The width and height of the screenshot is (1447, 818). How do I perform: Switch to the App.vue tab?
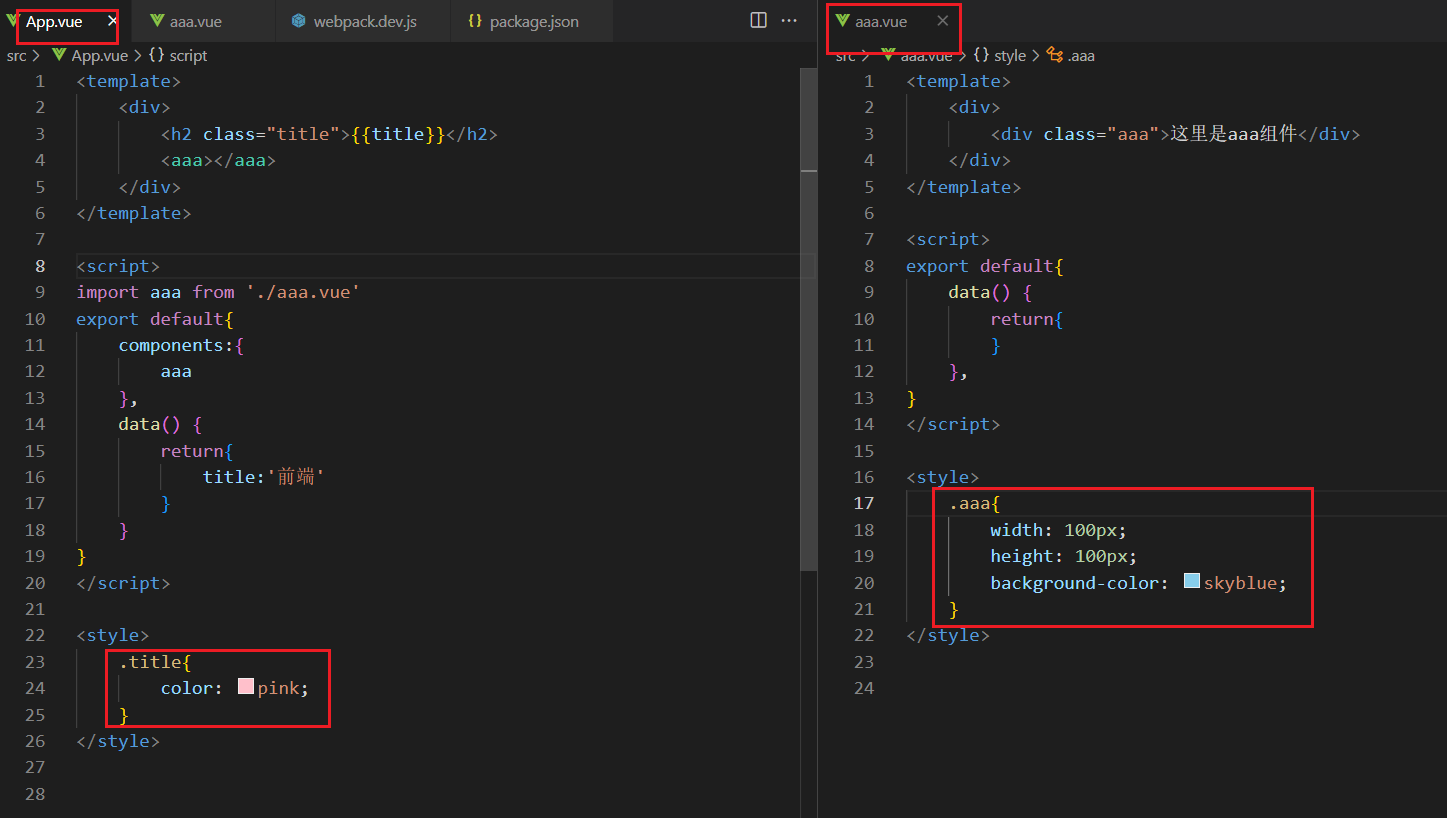coord(55,21)
